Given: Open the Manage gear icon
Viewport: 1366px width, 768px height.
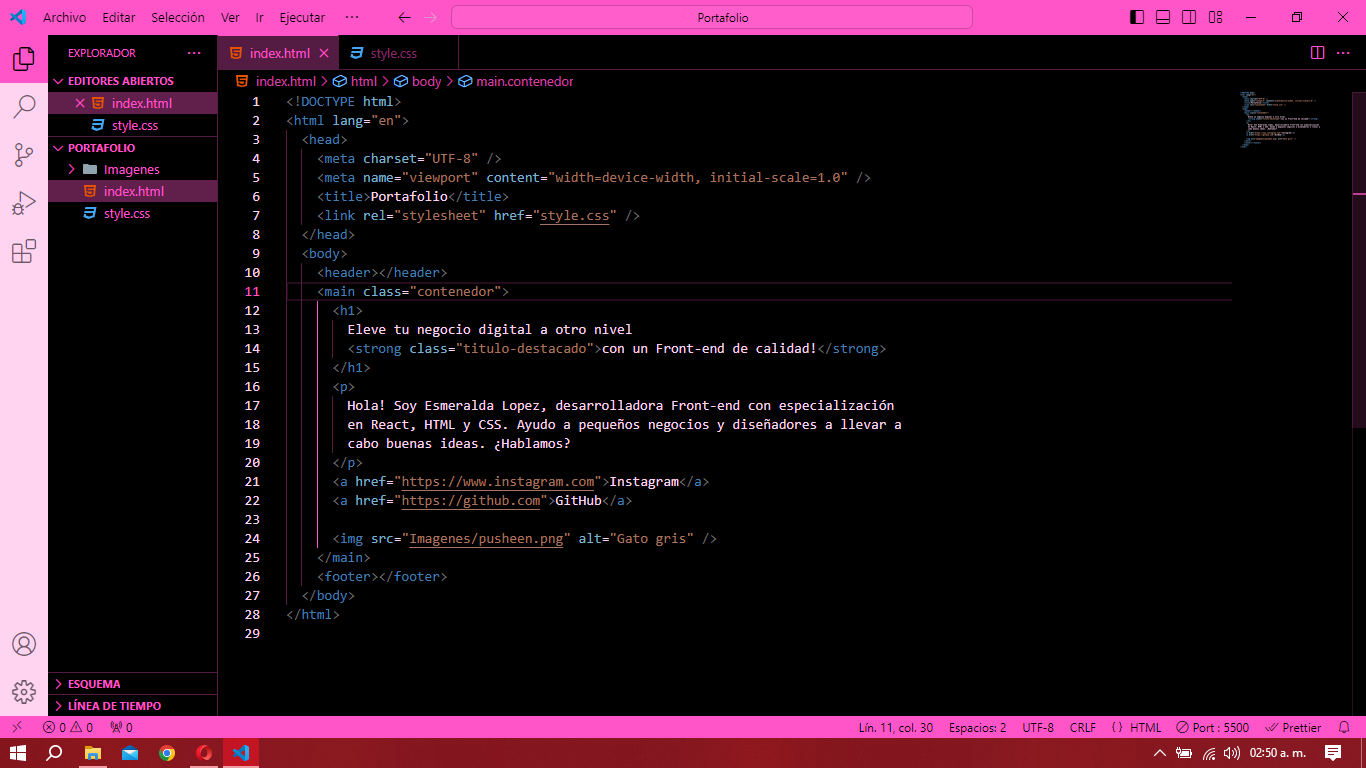Looking at the screenshot, I should coord(24,691).
